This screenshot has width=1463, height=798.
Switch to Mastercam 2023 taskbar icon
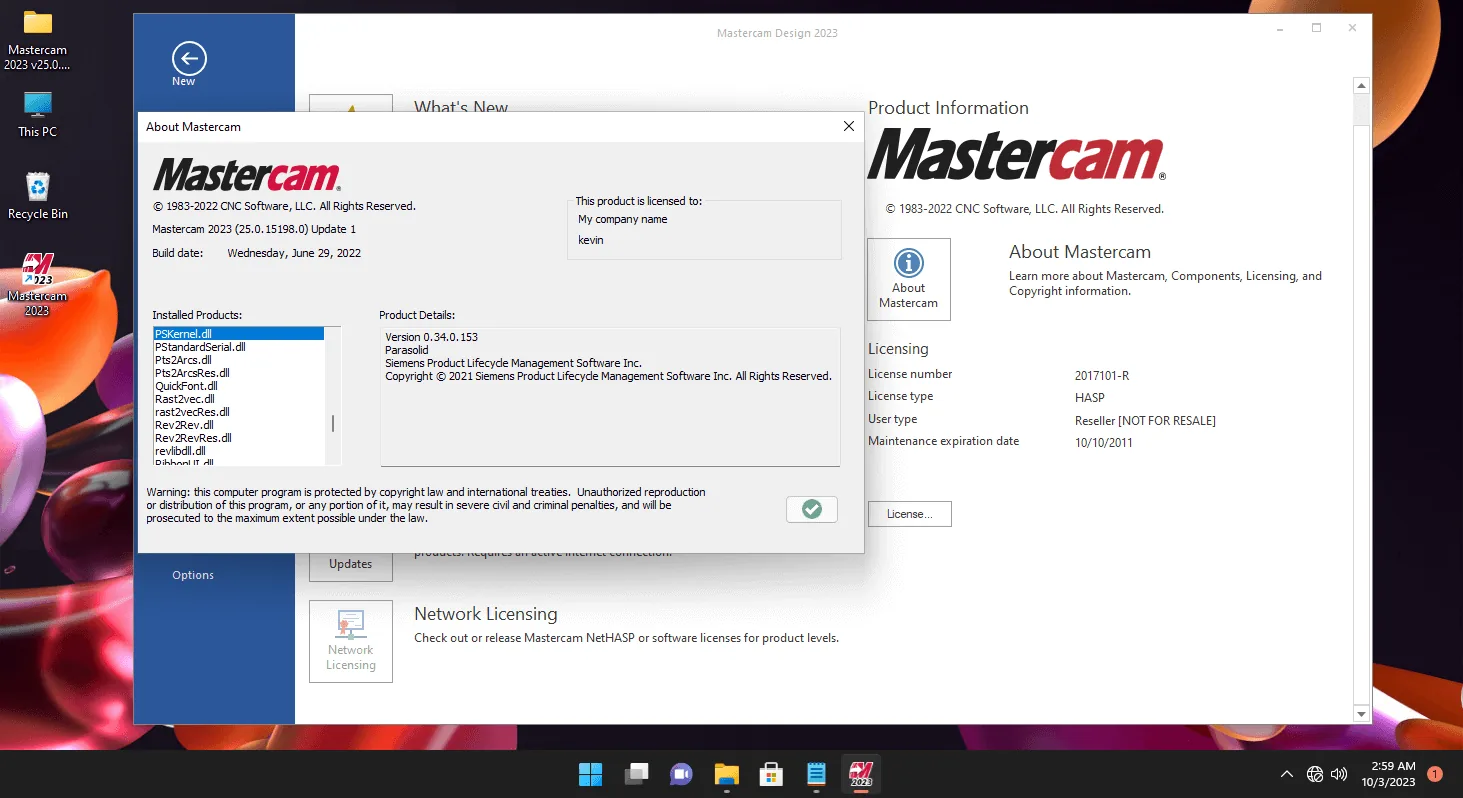[x=861, y=774]
